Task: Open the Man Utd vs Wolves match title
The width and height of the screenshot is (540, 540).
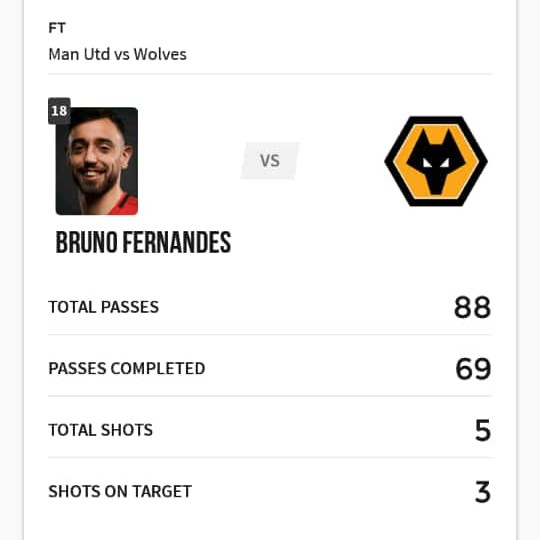Action: pyautogui.click(x=117, y=54)
